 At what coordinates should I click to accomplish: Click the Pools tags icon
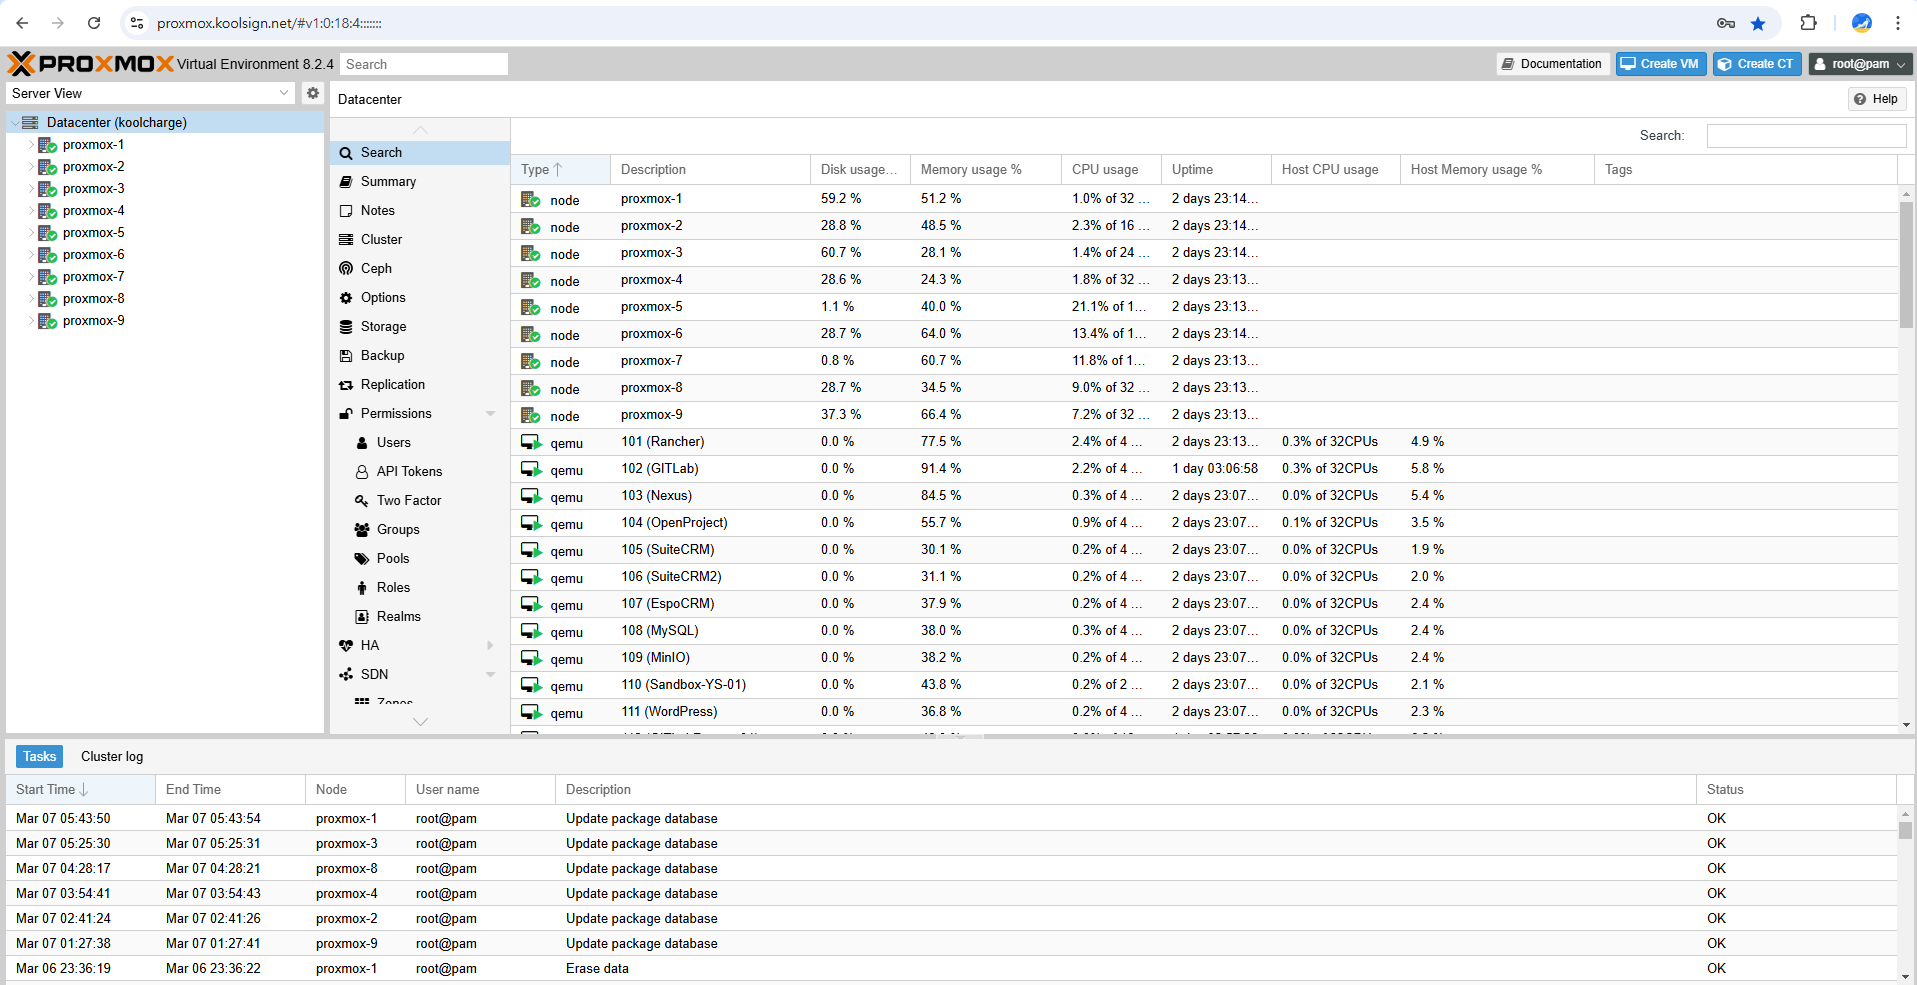tap(362, 559)
